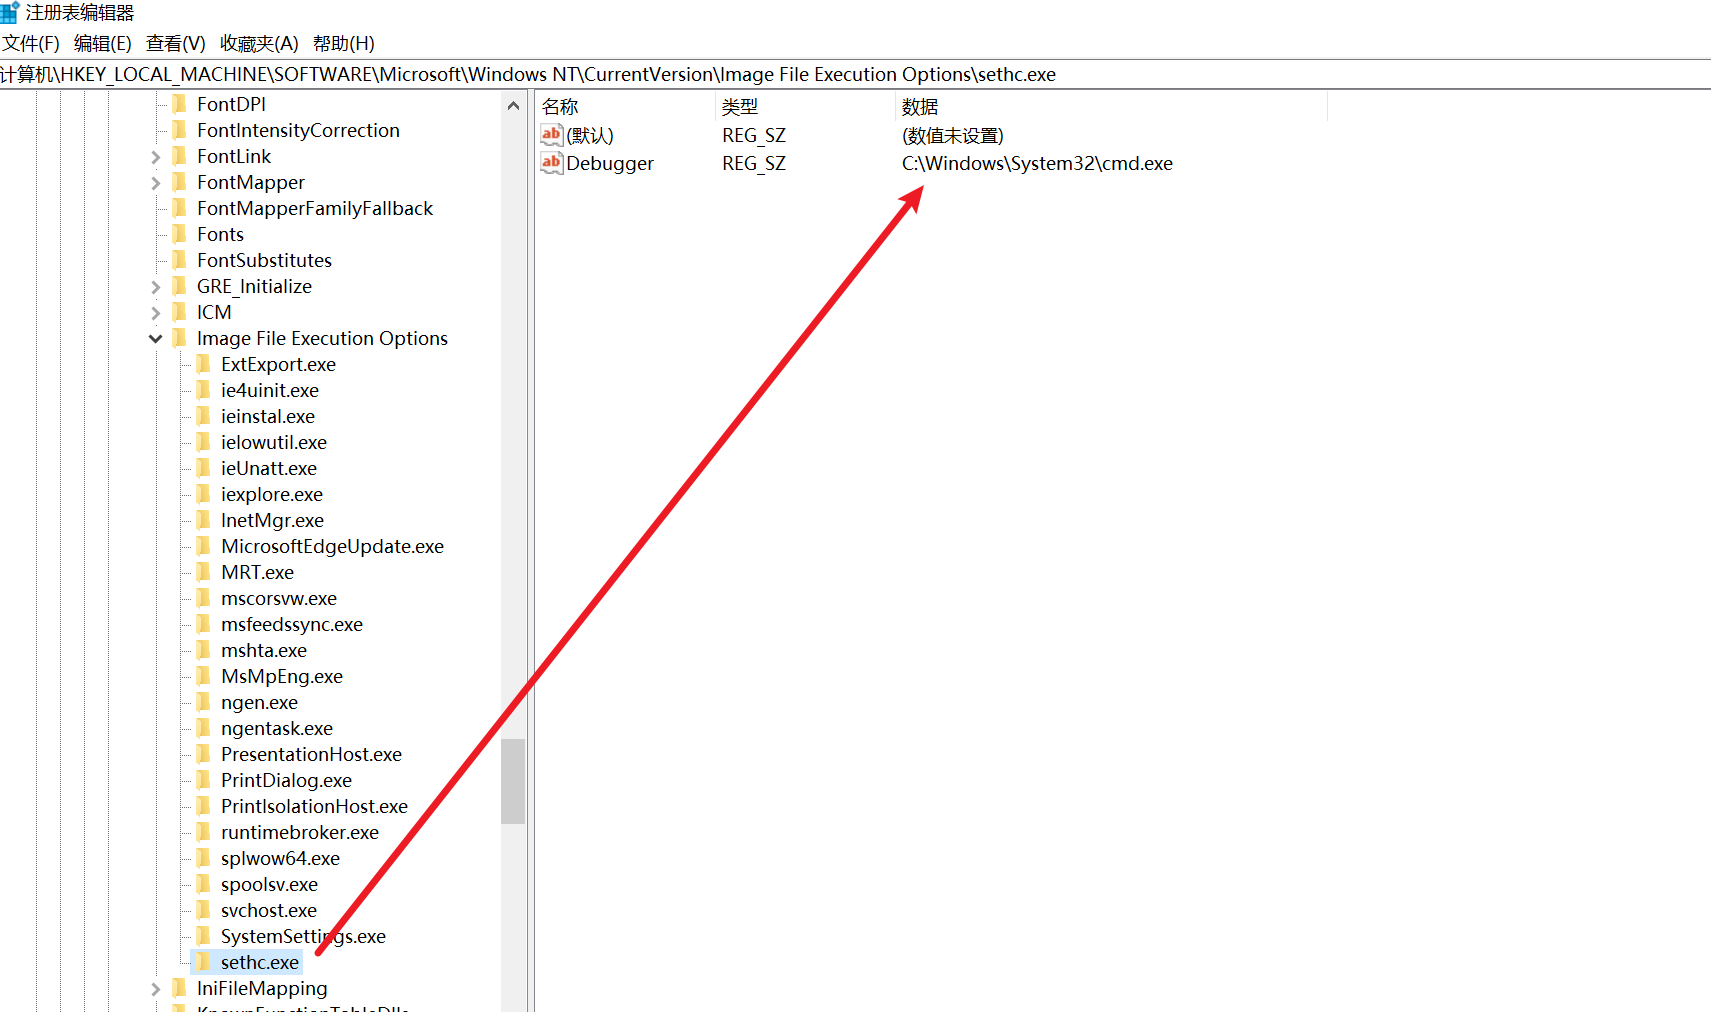Click the sethc.exe folder icon
Screen dimensions: 1711x1012
tap(203, 962)
